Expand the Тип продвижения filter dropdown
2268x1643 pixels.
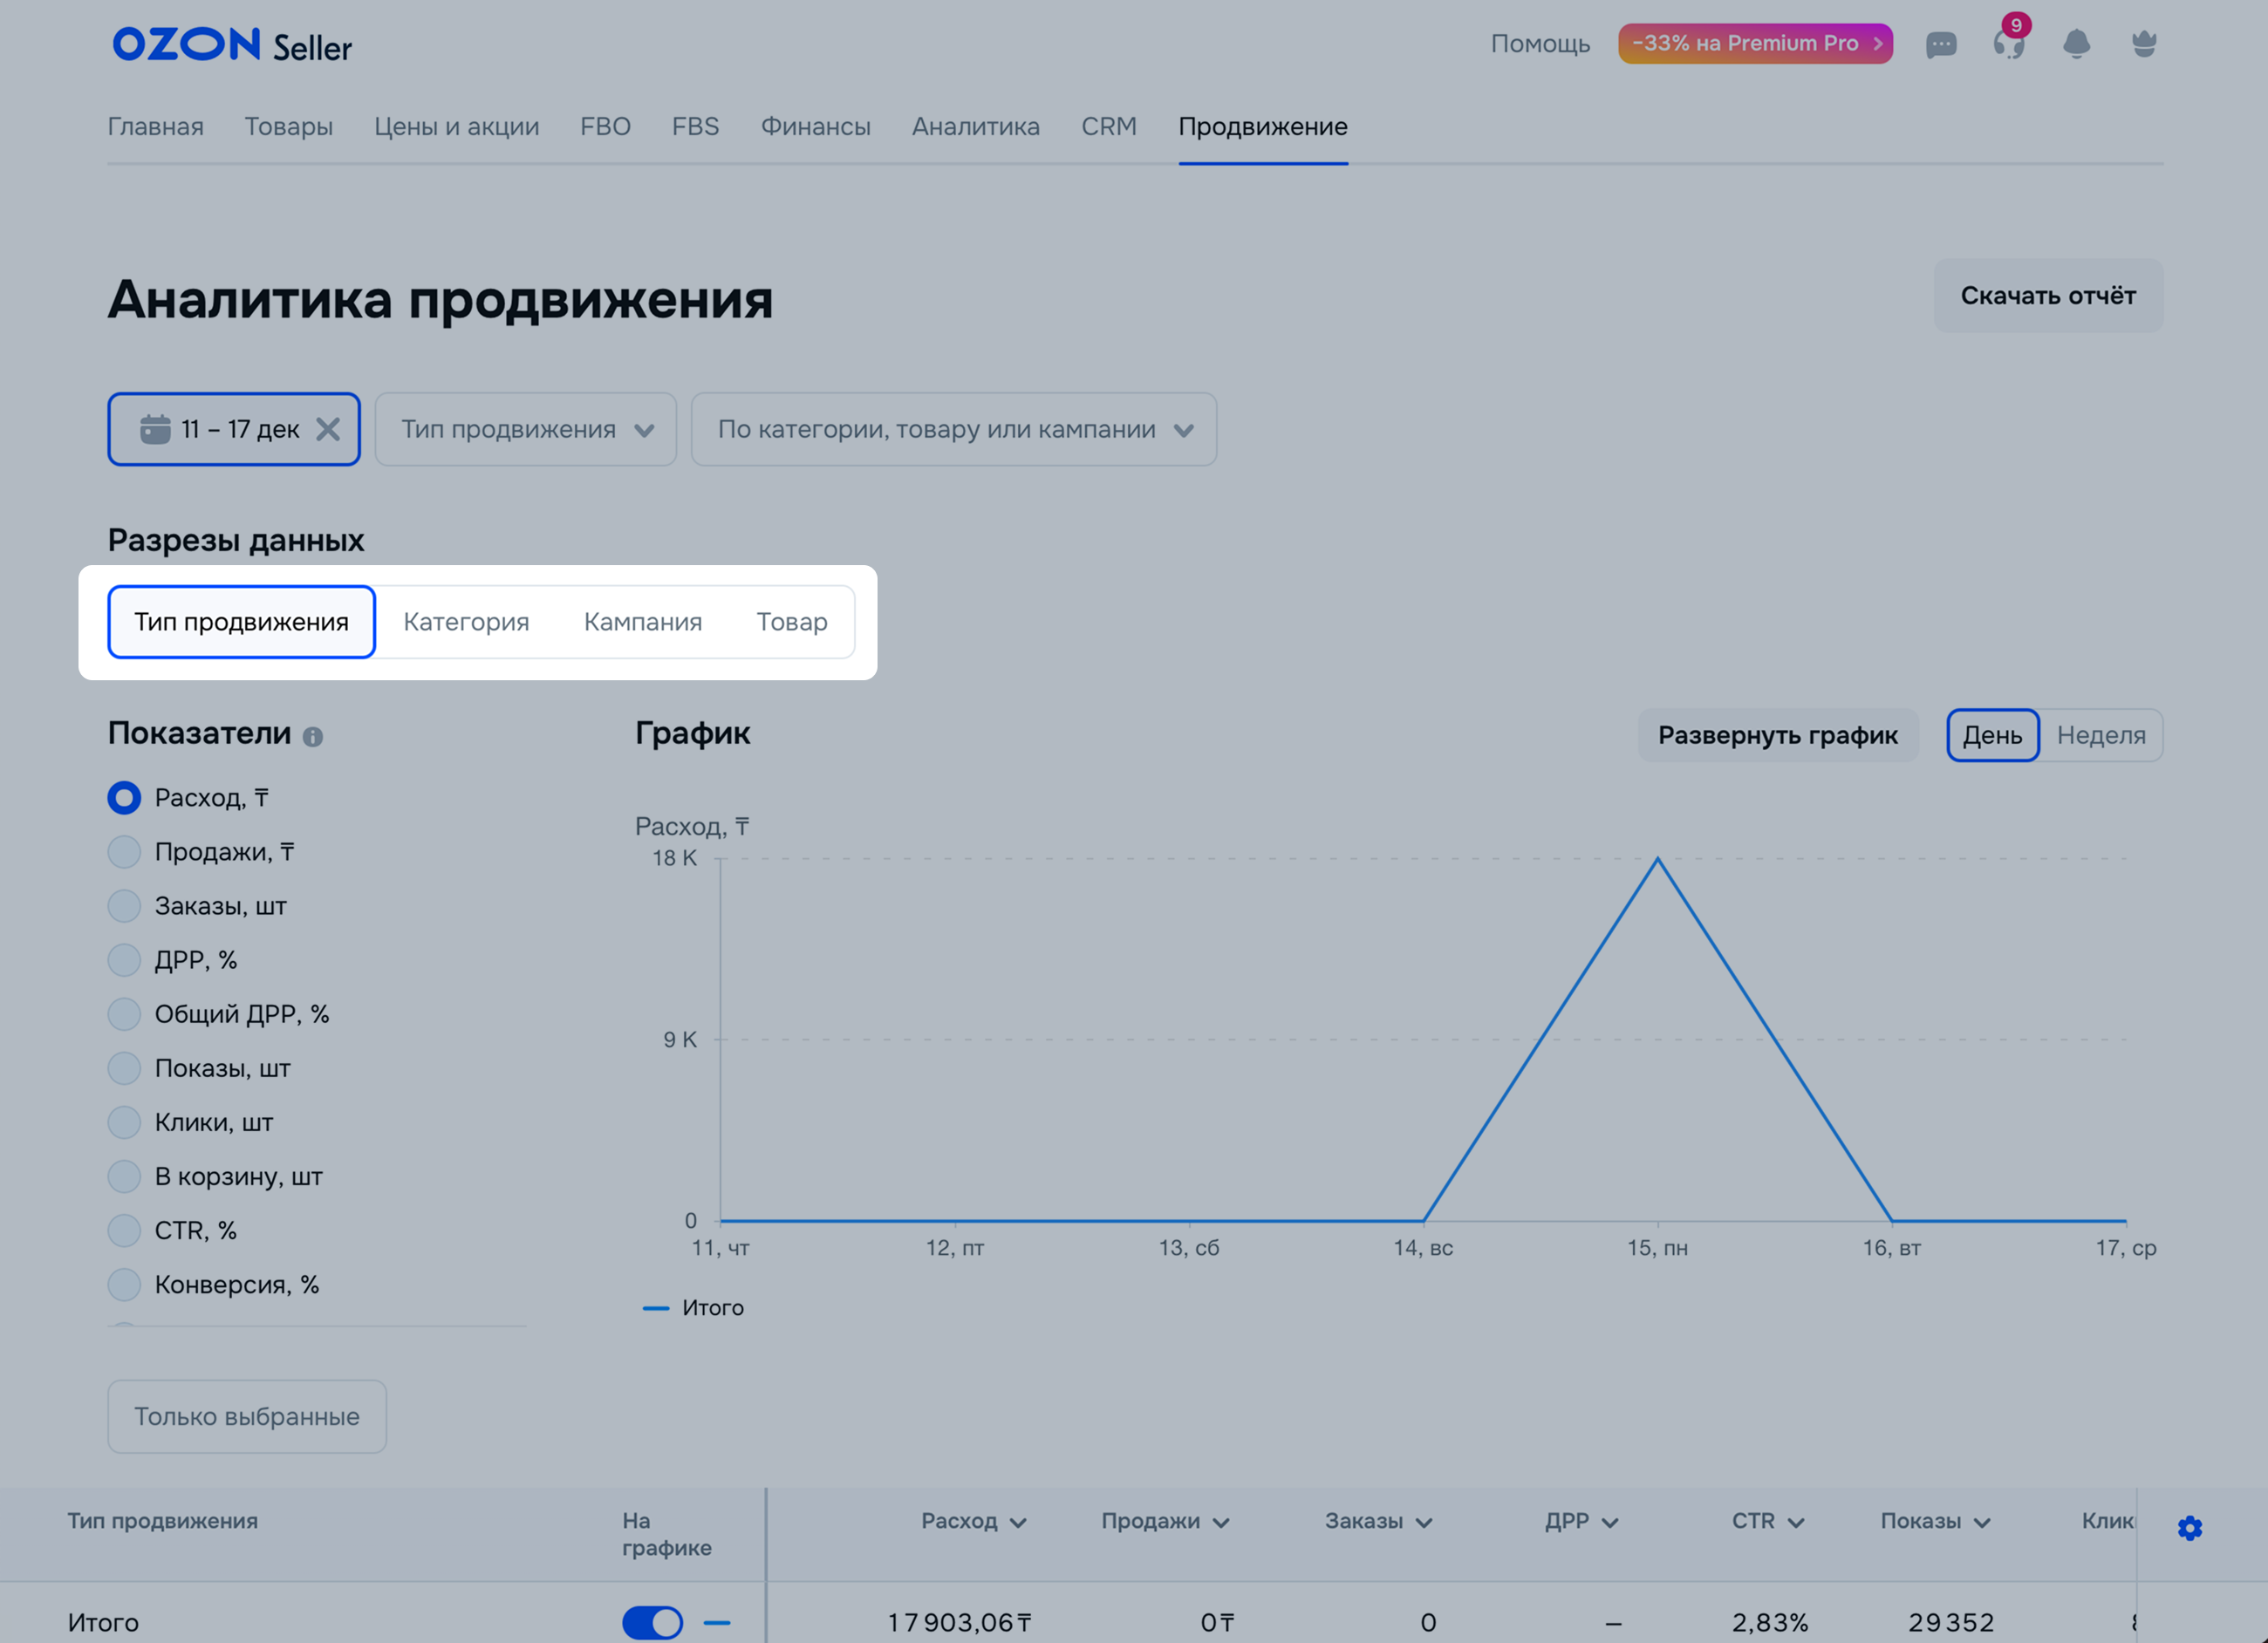pos(526,429)
